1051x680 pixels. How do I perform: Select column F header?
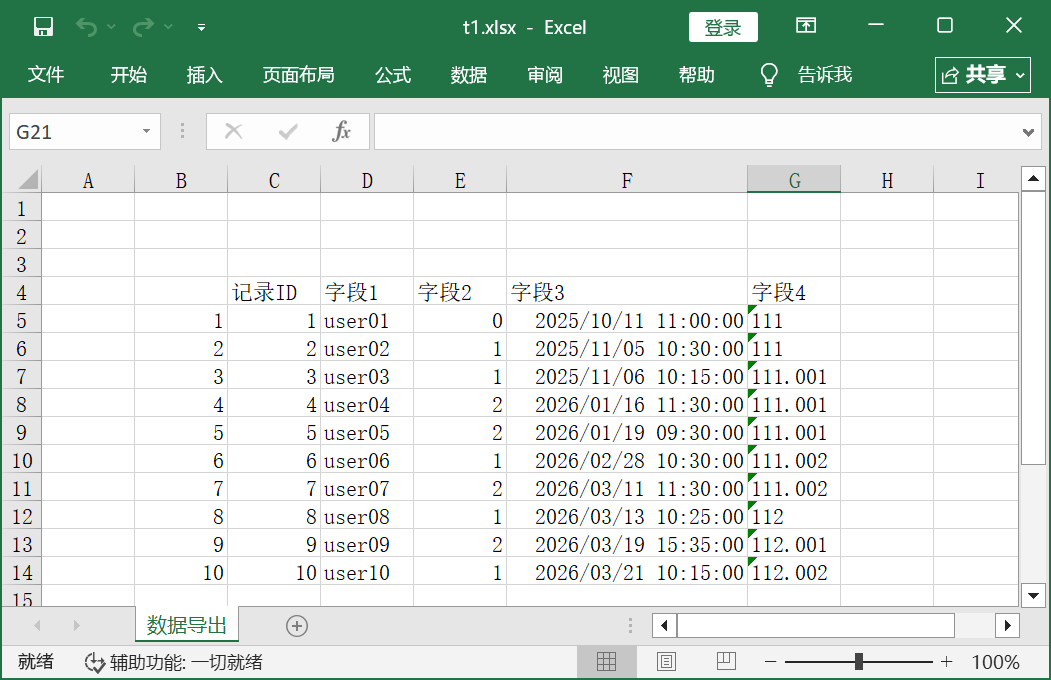click(627, 180)
